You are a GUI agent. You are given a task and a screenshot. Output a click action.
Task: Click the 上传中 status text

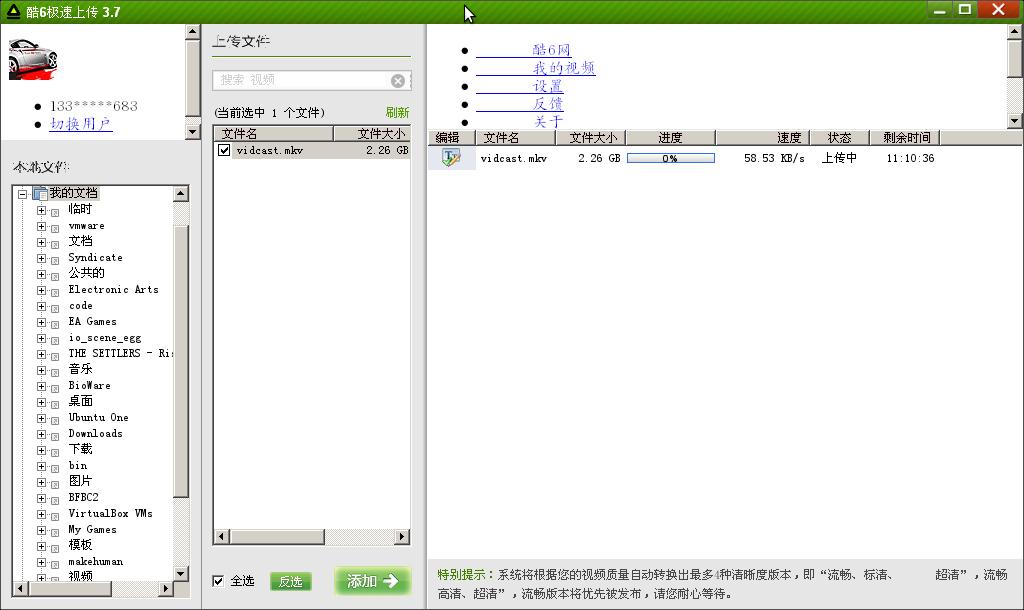tap(839, 157)
